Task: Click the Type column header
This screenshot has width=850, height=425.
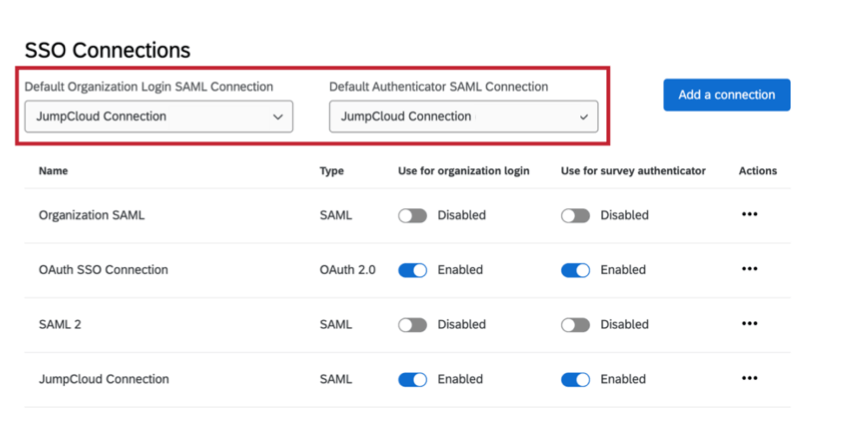Action: (x=331, y=171)
